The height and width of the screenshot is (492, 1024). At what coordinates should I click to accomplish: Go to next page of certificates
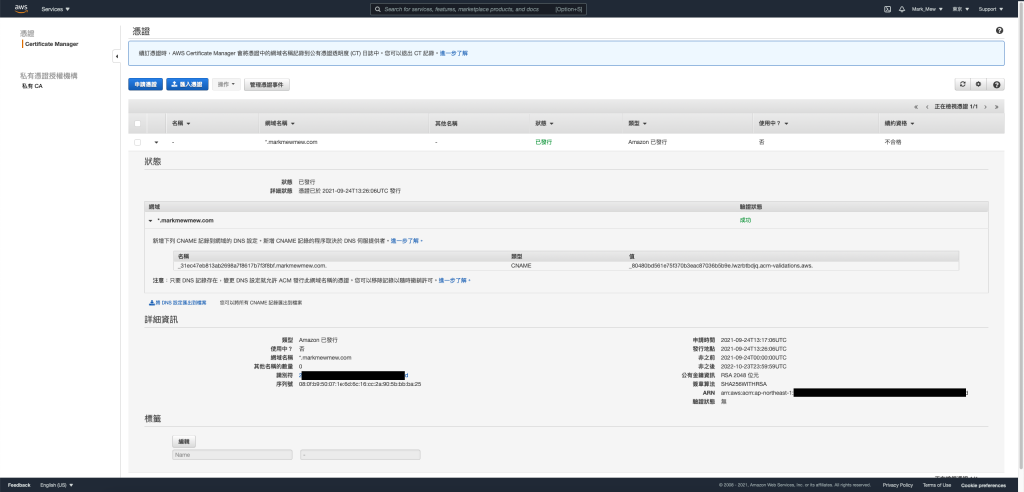985,107
